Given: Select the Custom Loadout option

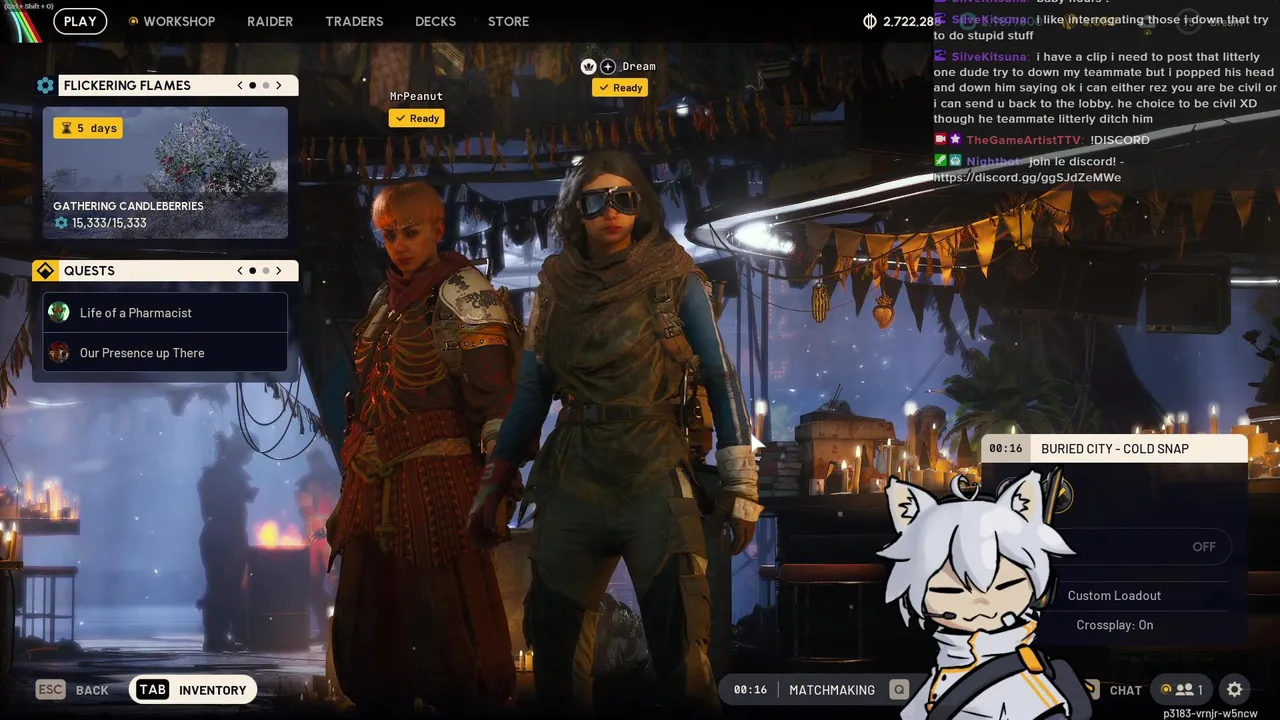Looking at the screenshot, I should point(1114,595).
